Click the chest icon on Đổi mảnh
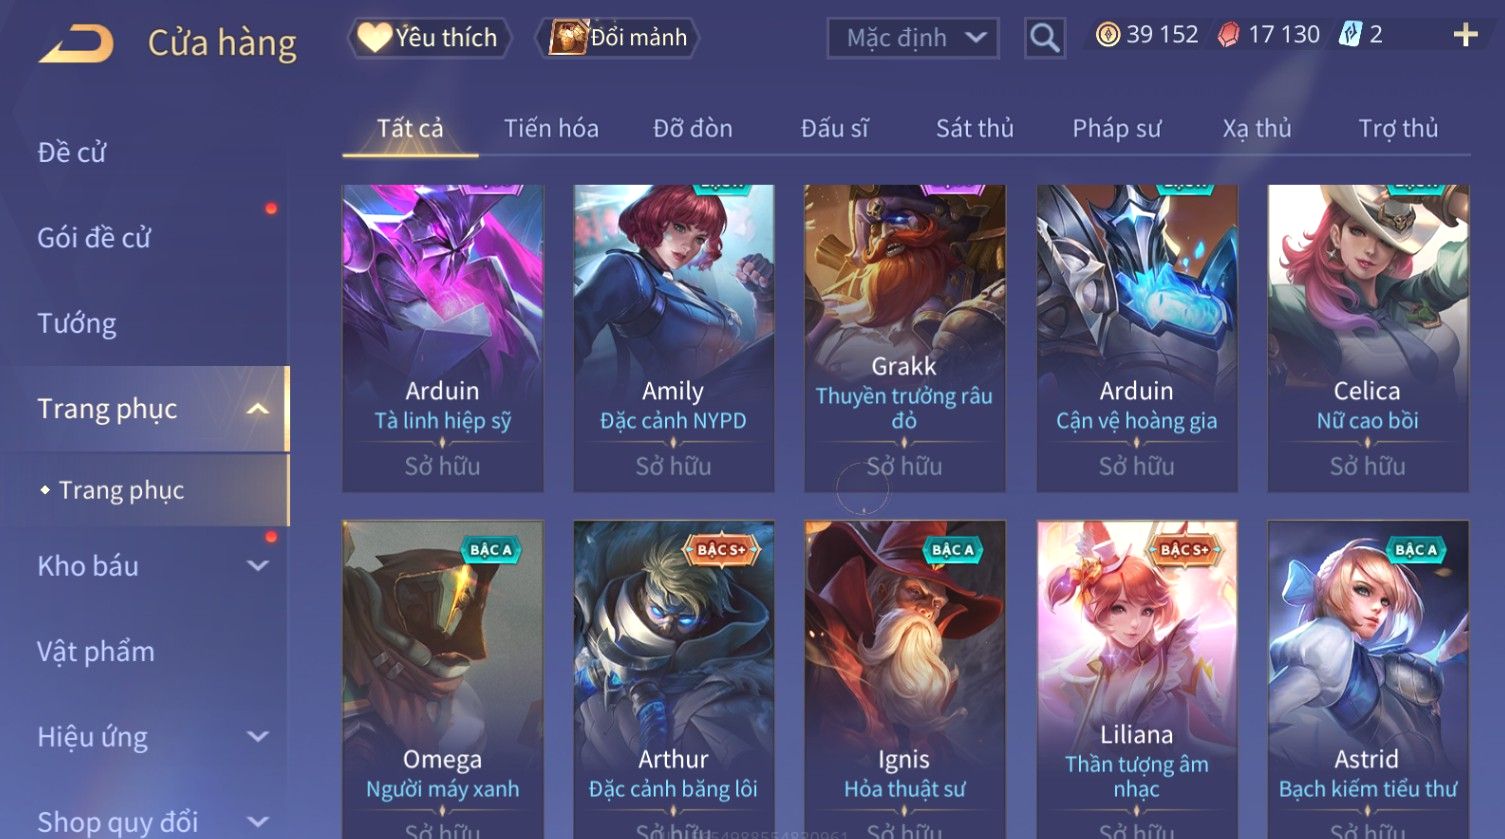 coord(567,38)
